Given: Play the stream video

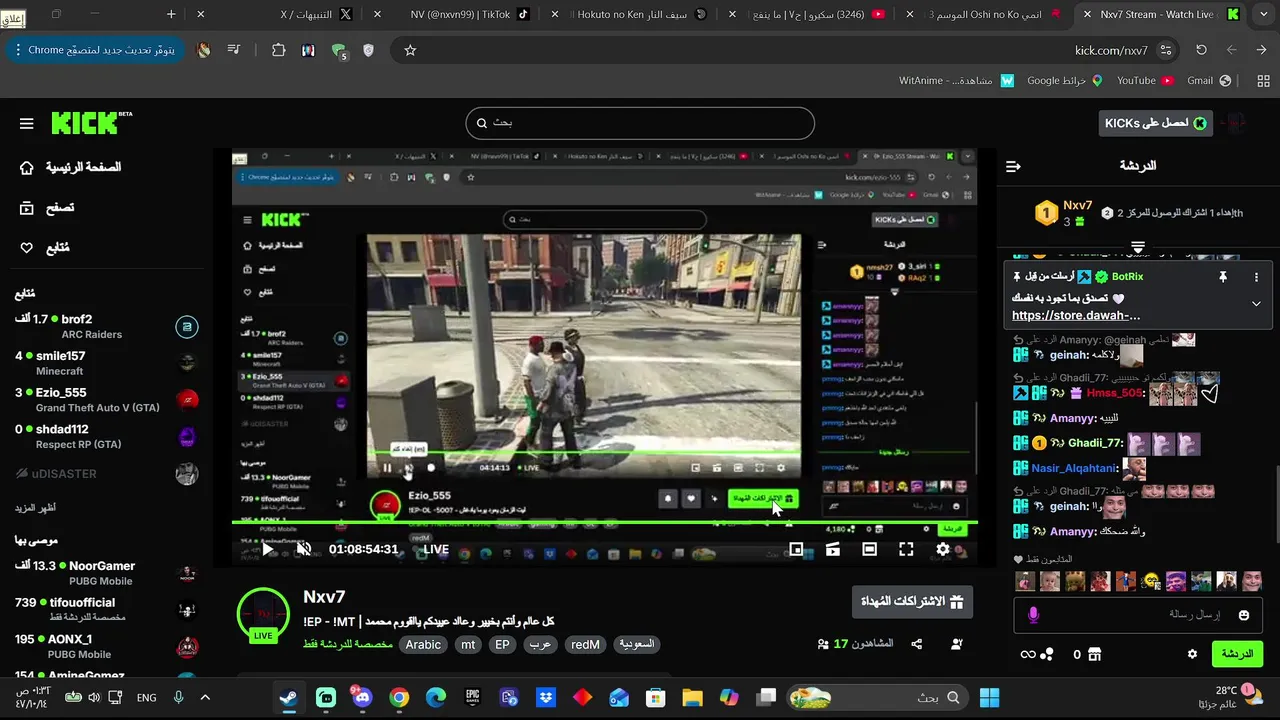Looking at the screenshot, I should coord(267,549).
